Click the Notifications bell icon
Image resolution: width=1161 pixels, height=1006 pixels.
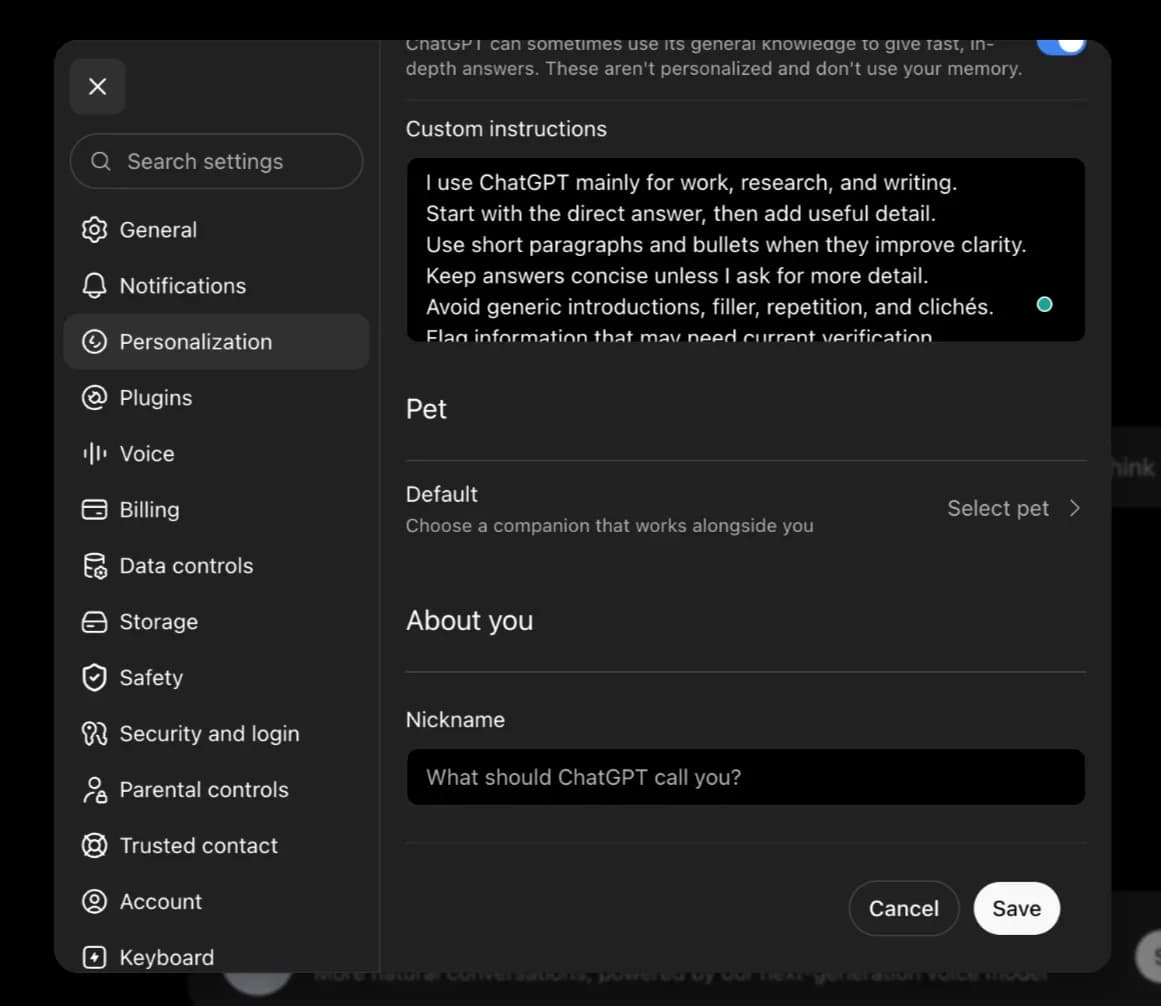(94, 286)
